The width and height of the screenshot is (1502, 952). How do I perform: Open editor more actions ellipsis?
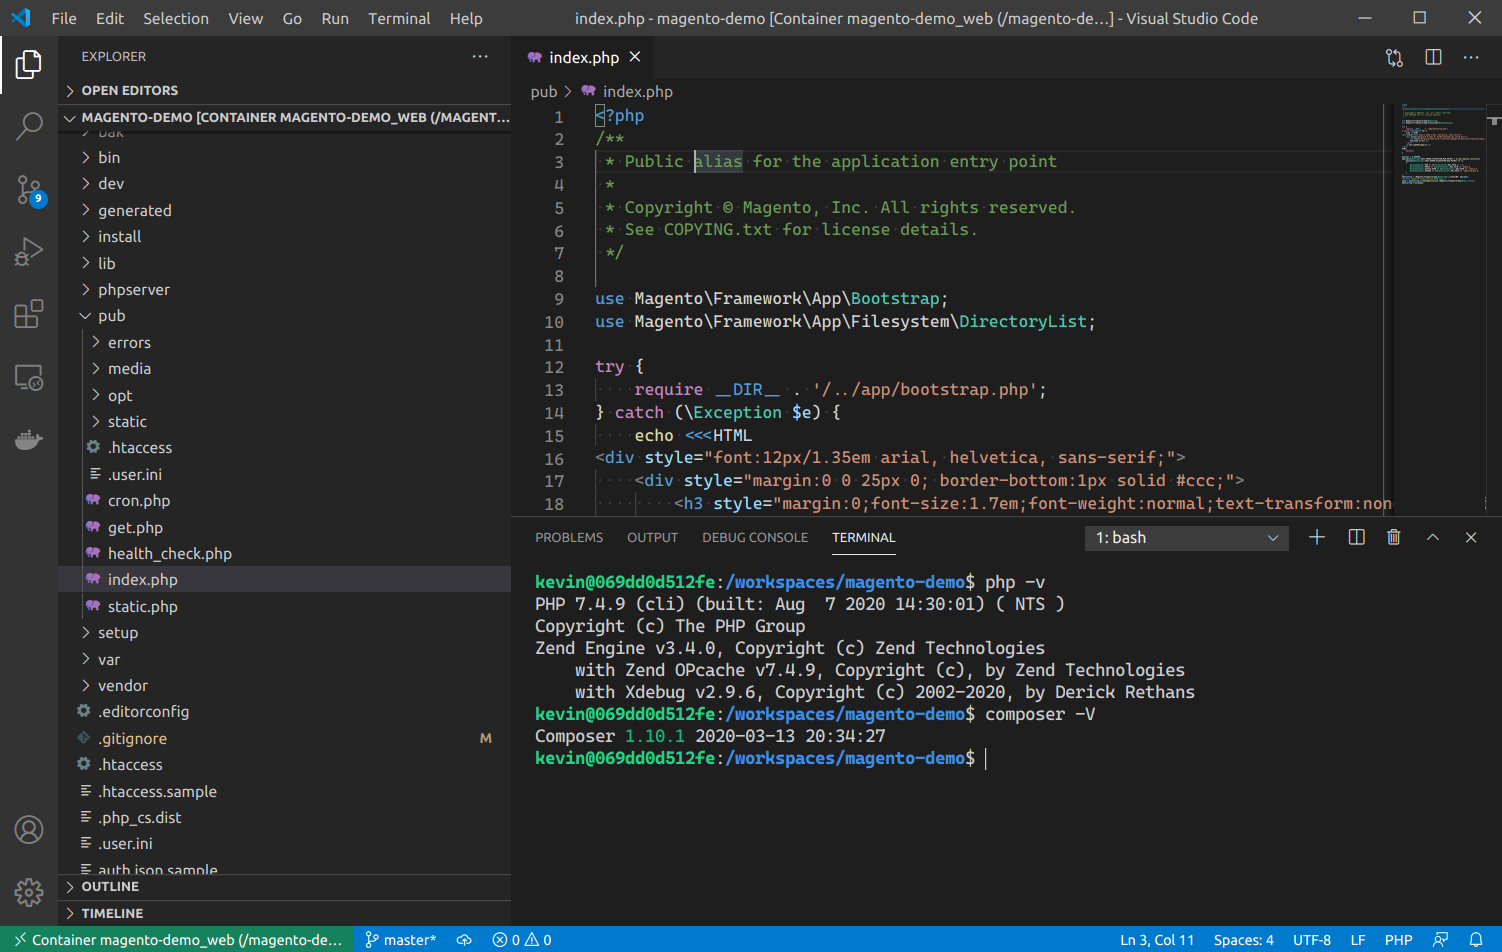pyautogui.click(x=1471, y=58)
